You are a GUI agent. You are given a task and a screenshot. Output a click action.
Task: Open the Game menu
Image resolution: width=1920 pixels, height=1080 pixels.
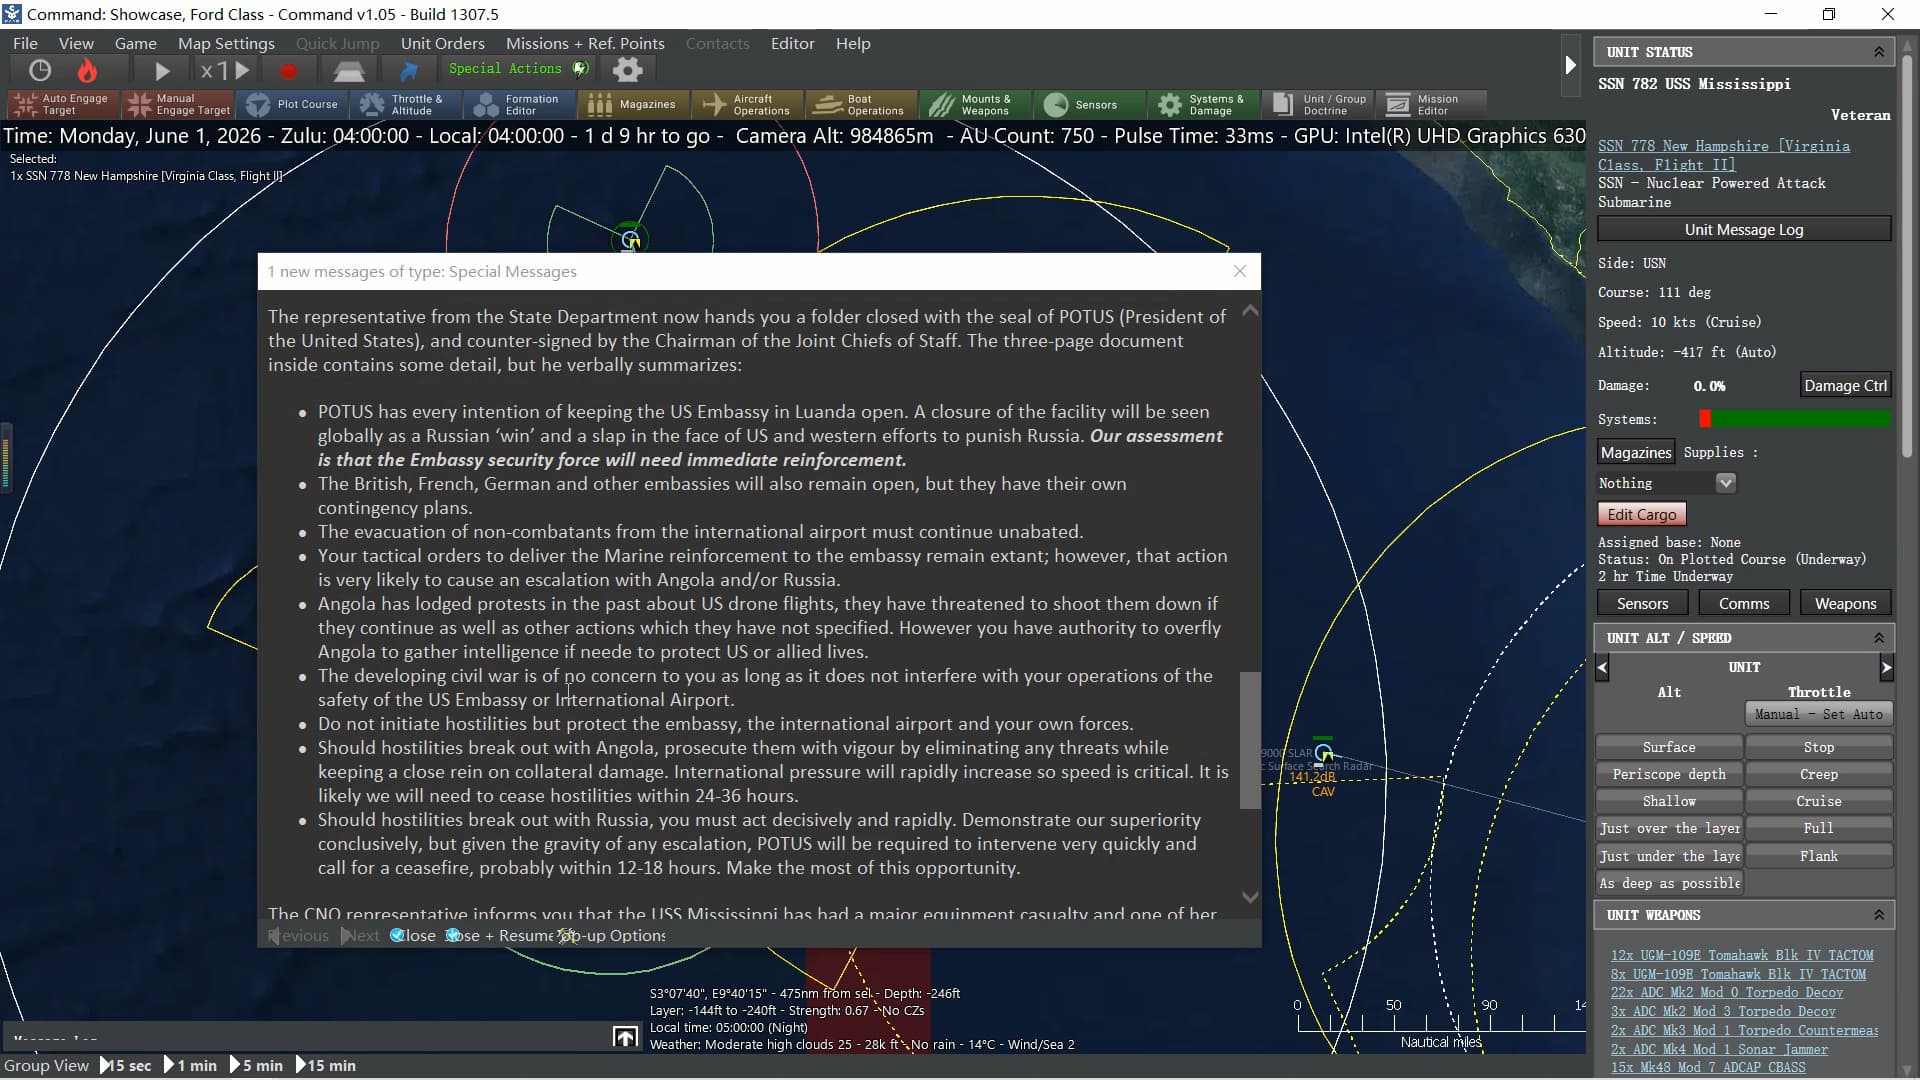[135, 43]
